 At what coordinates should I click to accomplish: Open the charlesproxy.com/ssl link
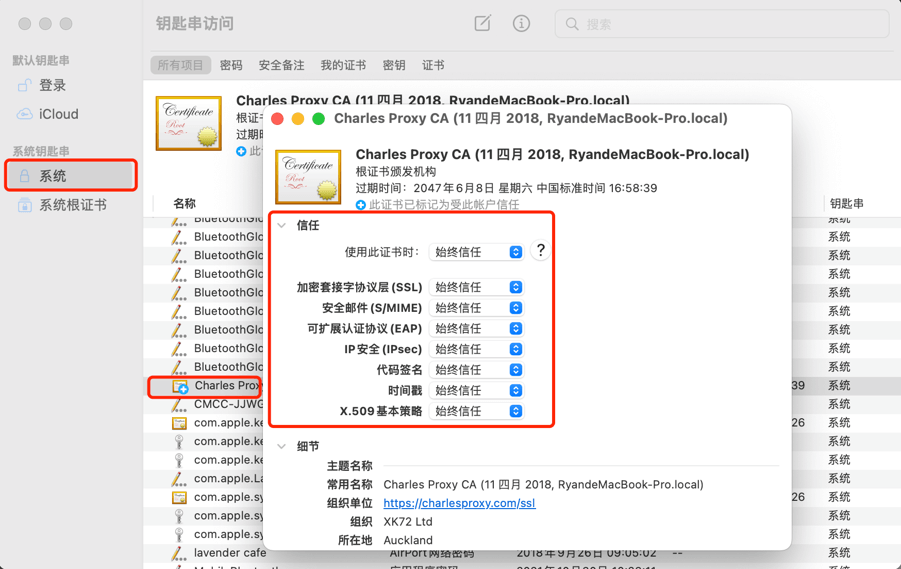point(459,503)
